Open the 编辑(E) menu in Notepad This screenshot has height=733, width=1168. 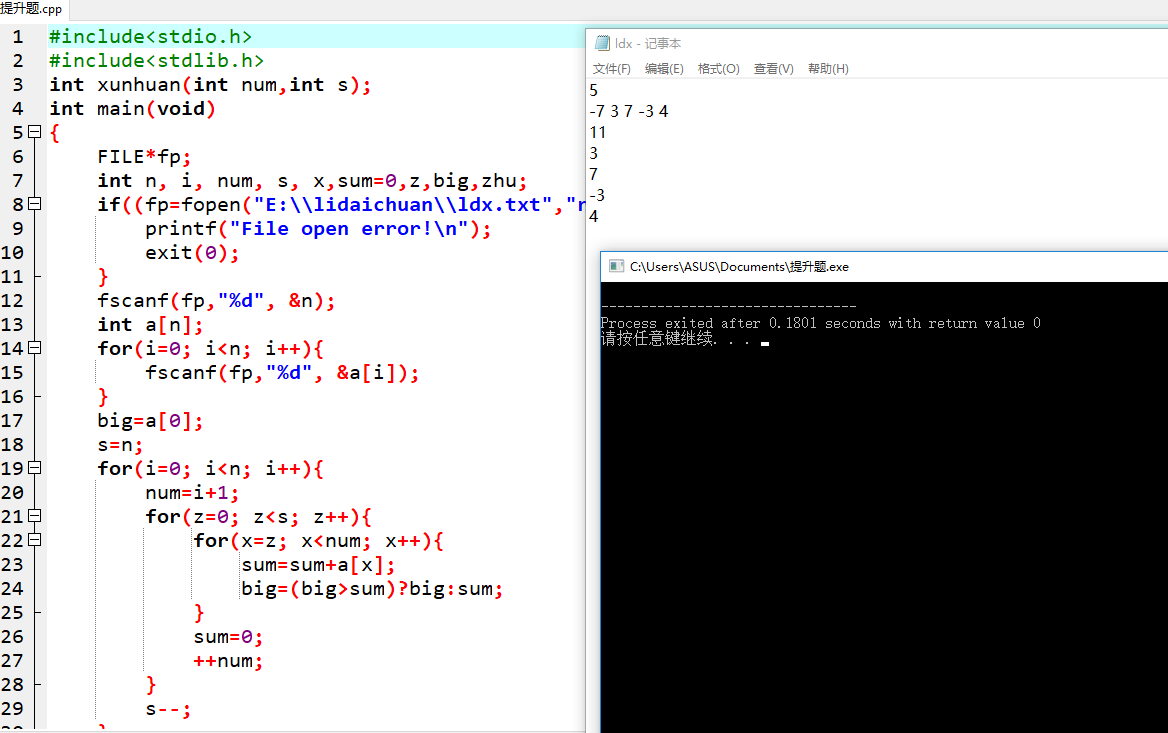(664, 69)
